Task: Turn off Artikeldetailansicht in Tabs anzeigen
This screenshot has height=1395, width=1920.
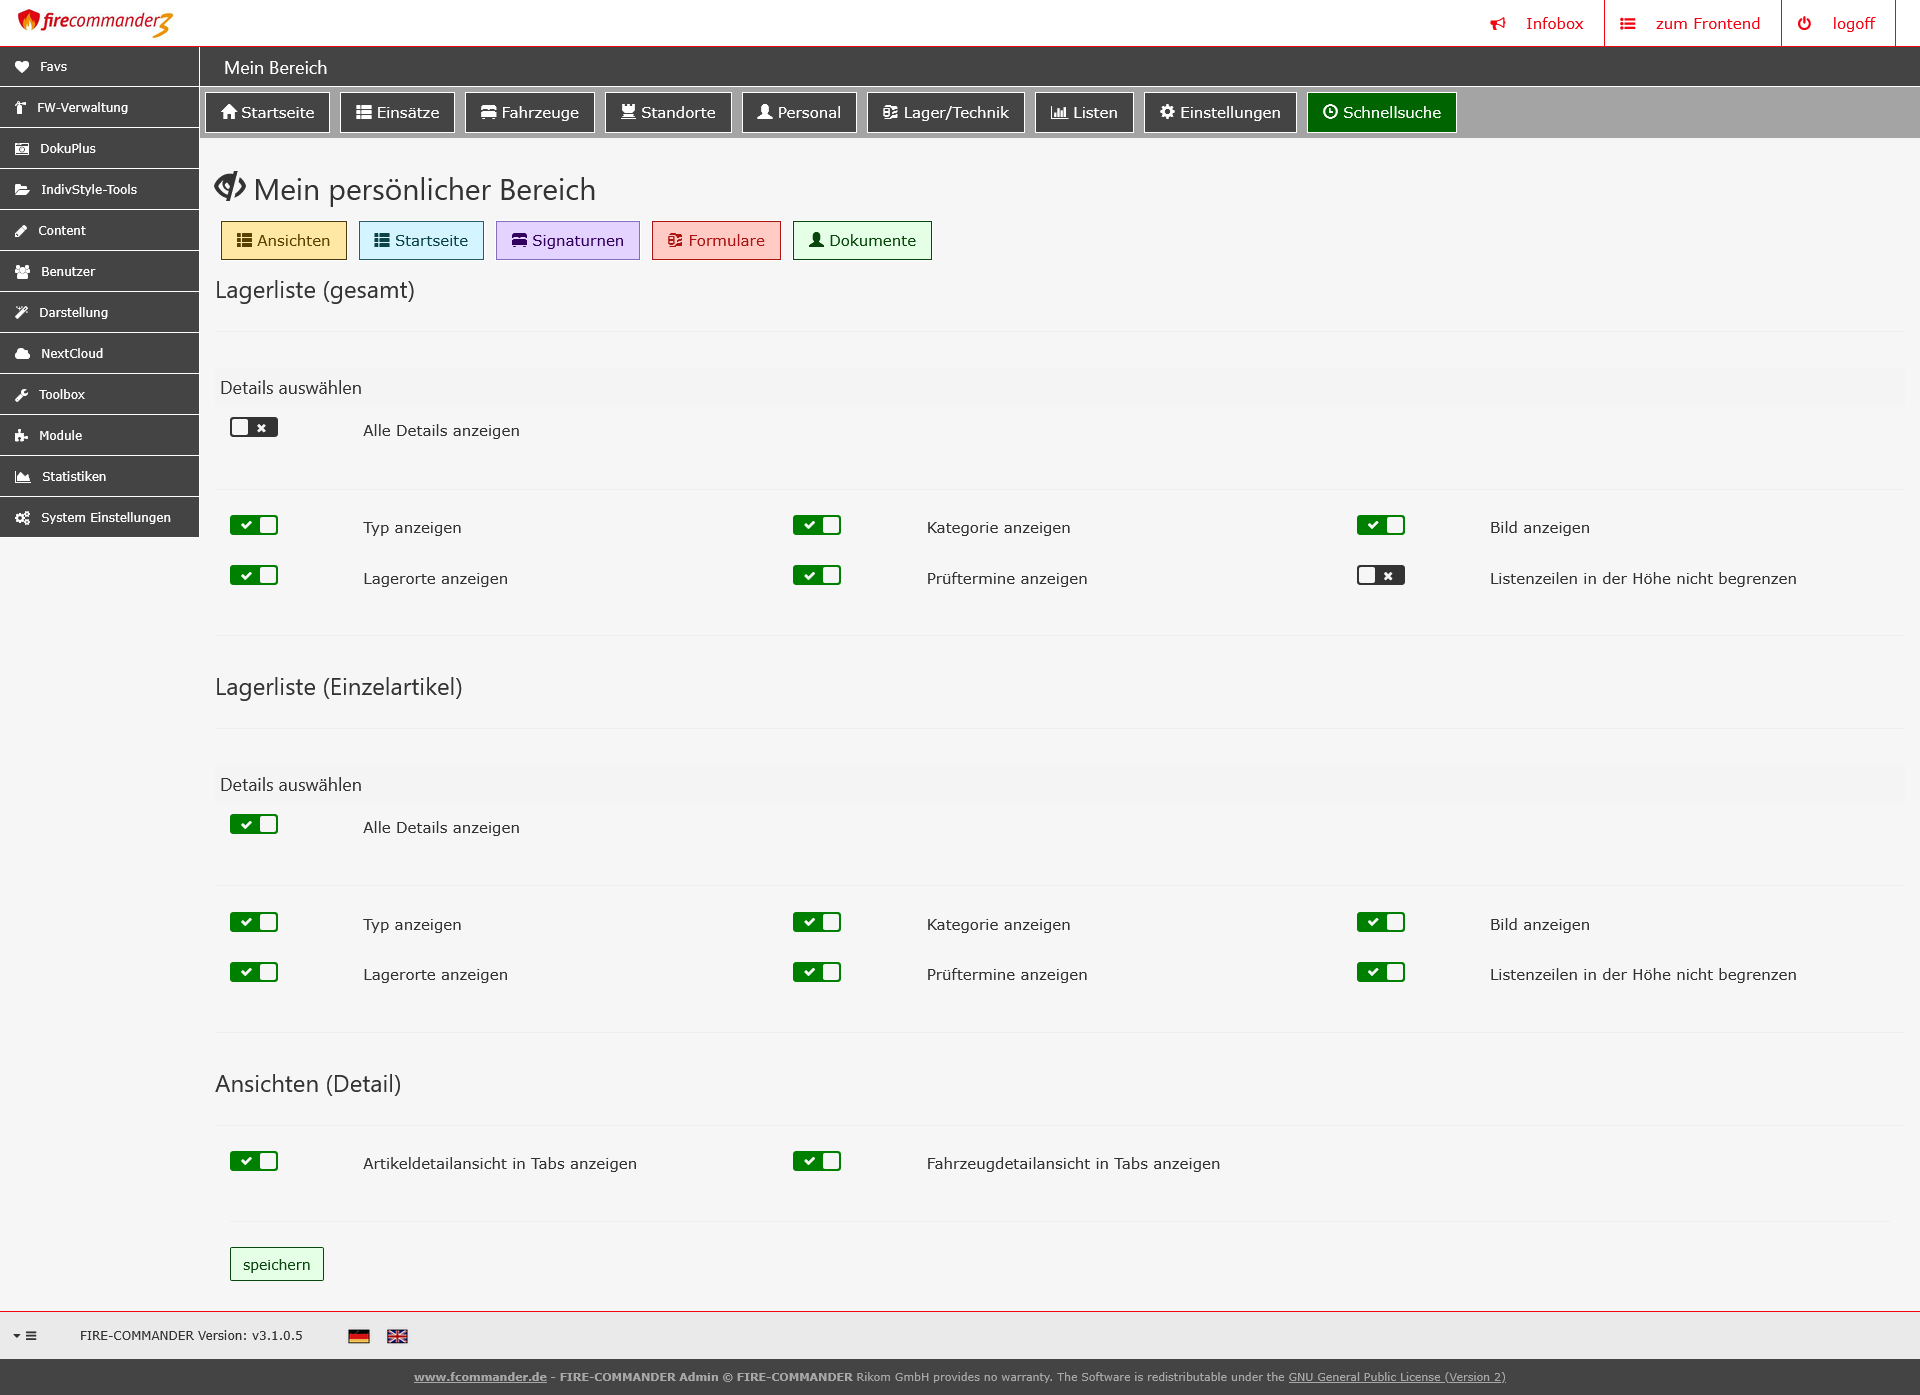Action: coord(254,1161)
